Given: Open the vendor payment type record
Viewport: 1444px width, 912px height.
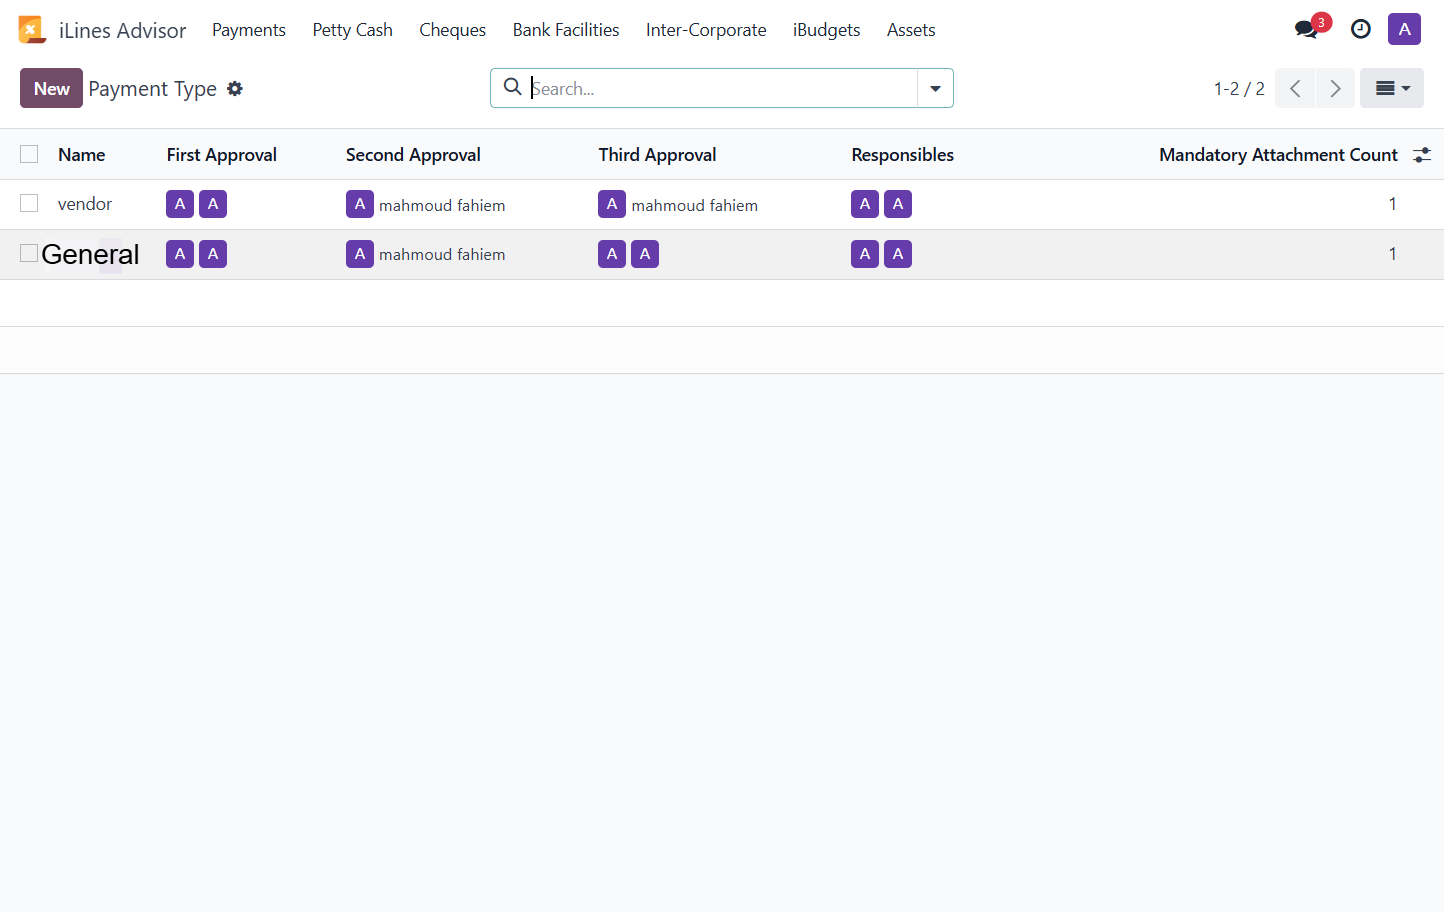Looking at the screenshot, I should 85,204.
